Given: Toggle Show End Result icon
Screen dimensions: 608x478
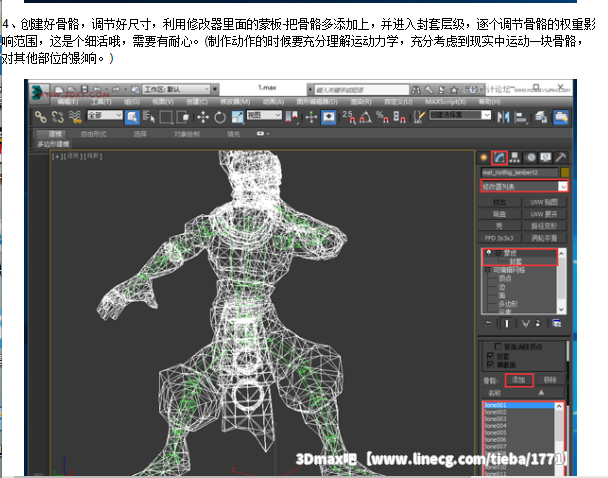Looking at the screenshot, I should (507, 323).
